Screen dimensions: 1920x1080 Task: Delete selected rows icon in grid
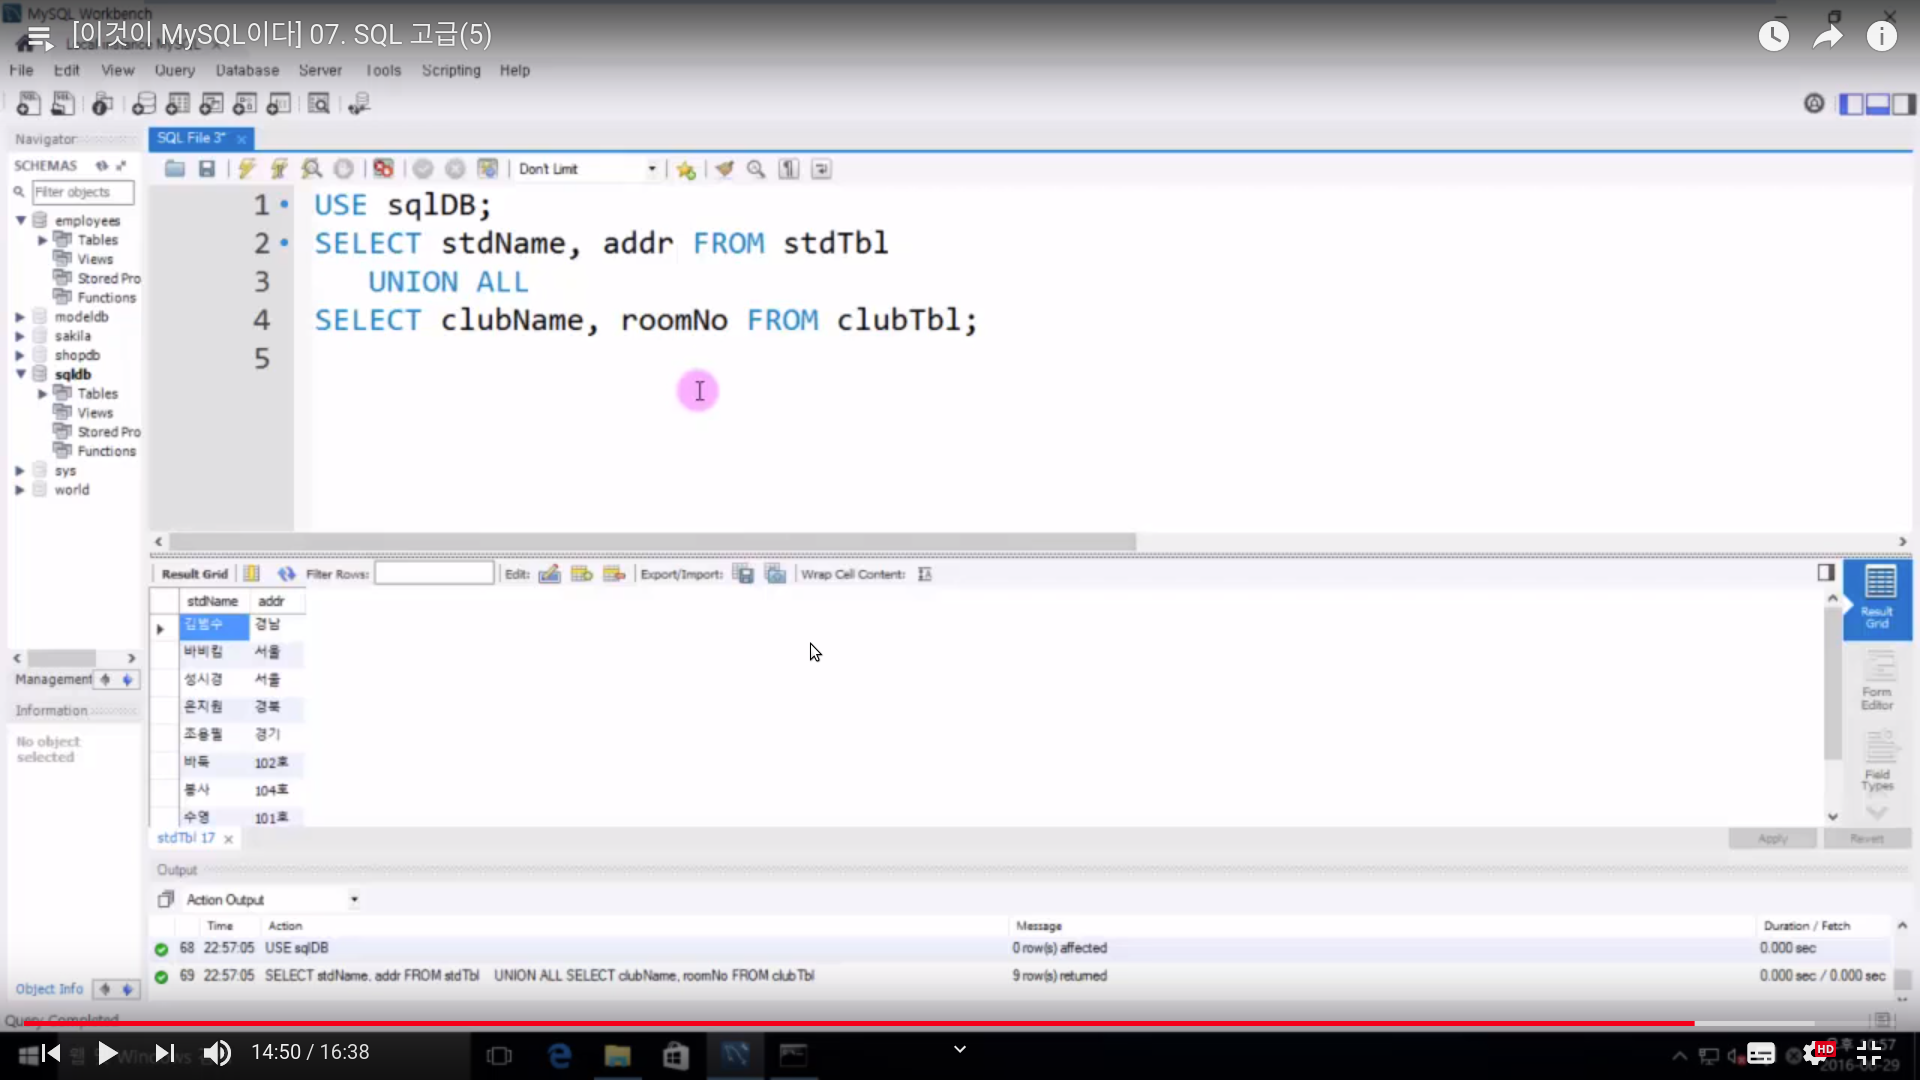(x=614, y=574)
